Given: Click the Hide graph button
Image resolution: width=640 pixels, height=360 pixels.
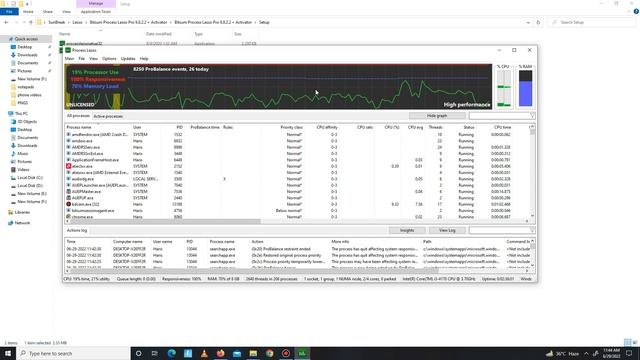Looking at the screenshot, I should 437,116.
